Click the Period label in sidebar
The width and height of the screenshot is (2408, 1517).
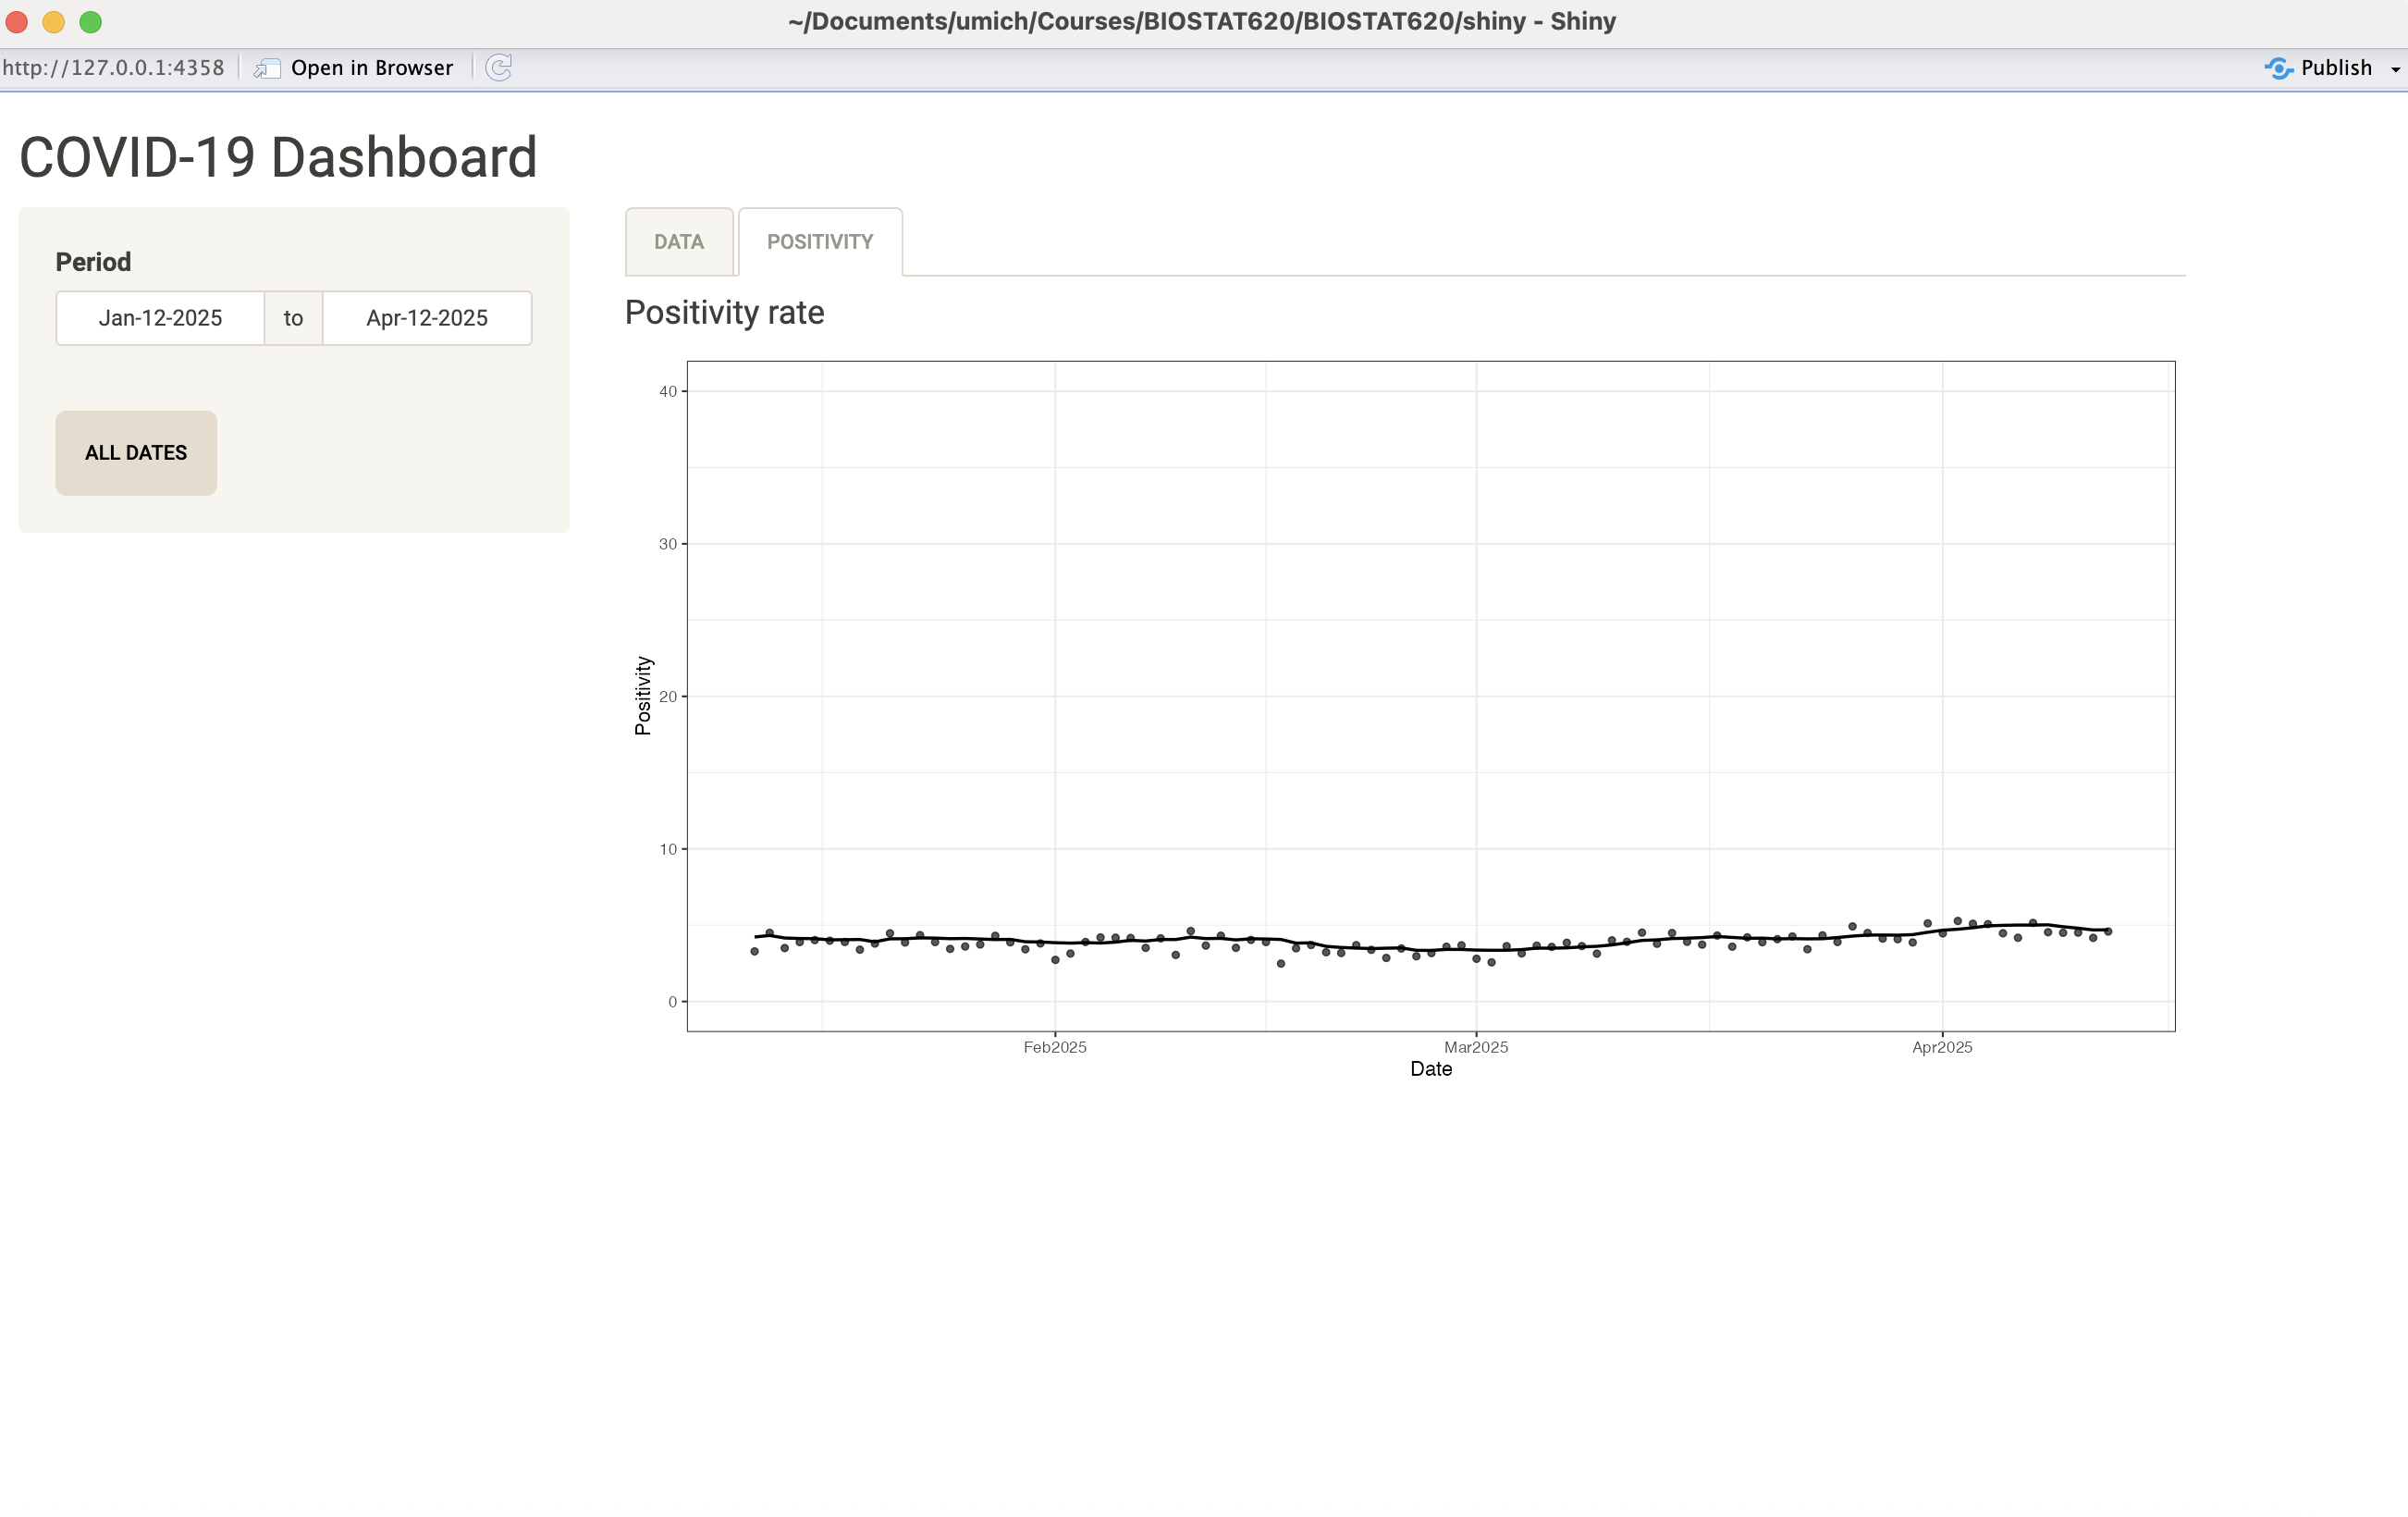(x=93, y=262)
